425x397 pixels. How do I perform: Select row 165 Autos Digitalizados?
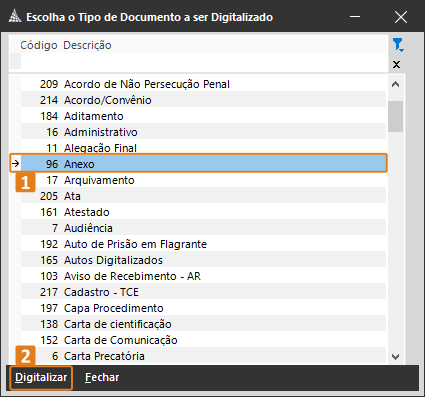203,260
